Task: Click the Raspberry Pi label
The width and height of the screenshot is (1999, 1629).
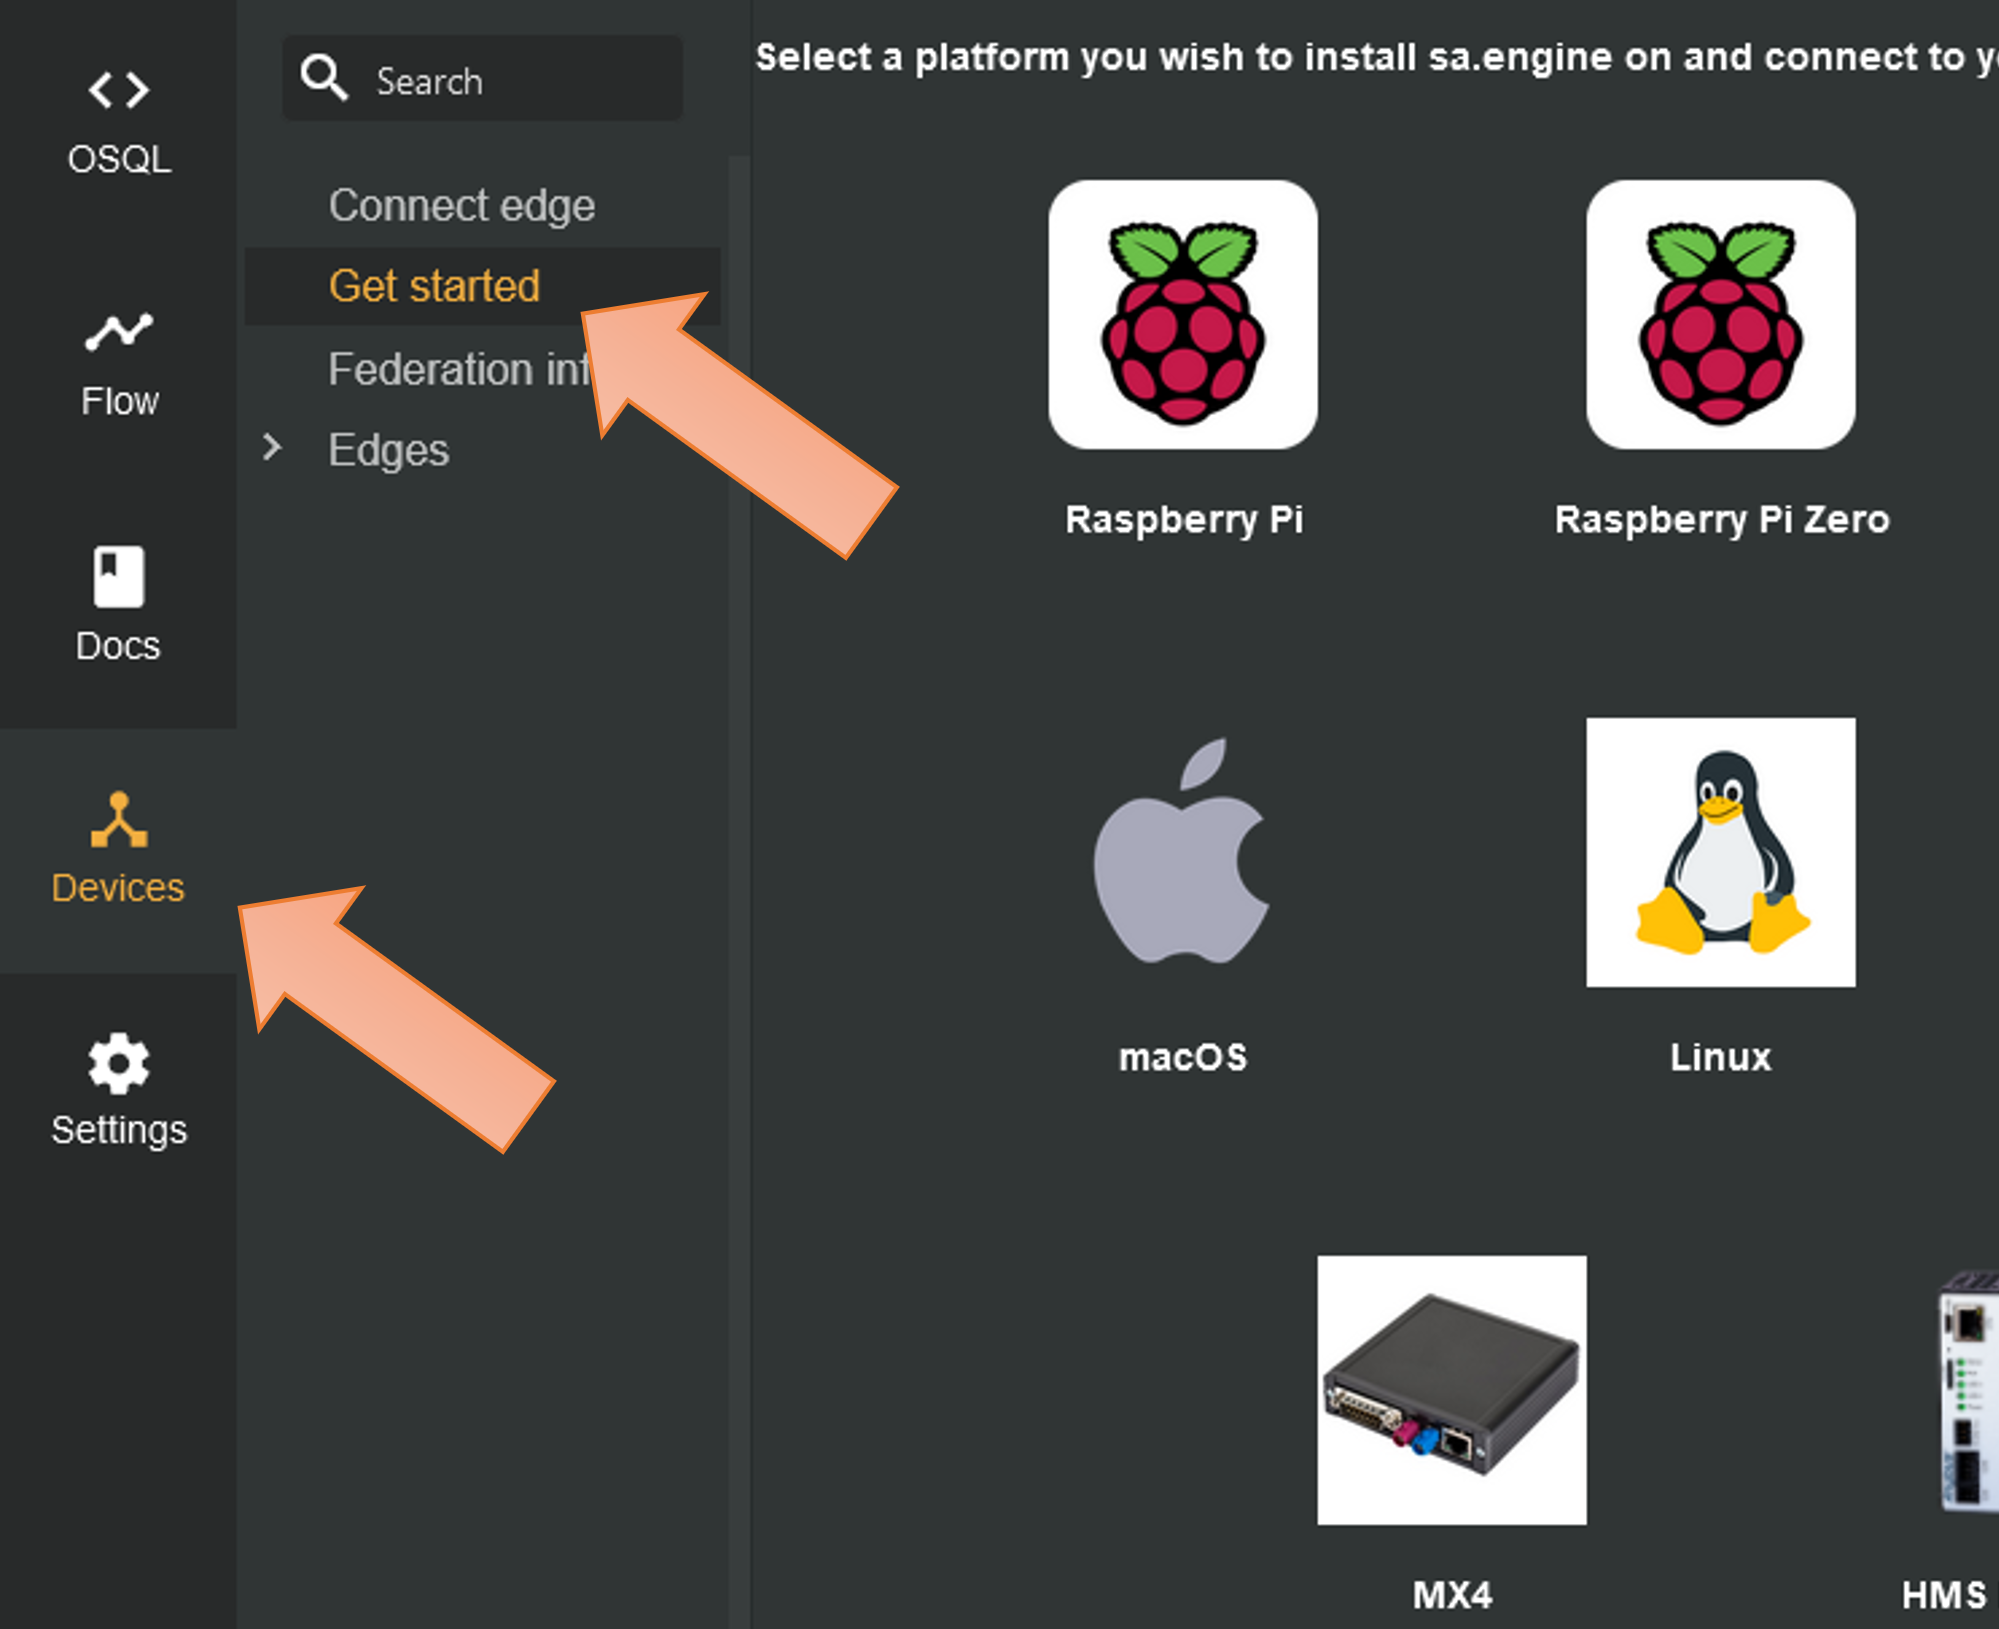Action: [1184, 520]
